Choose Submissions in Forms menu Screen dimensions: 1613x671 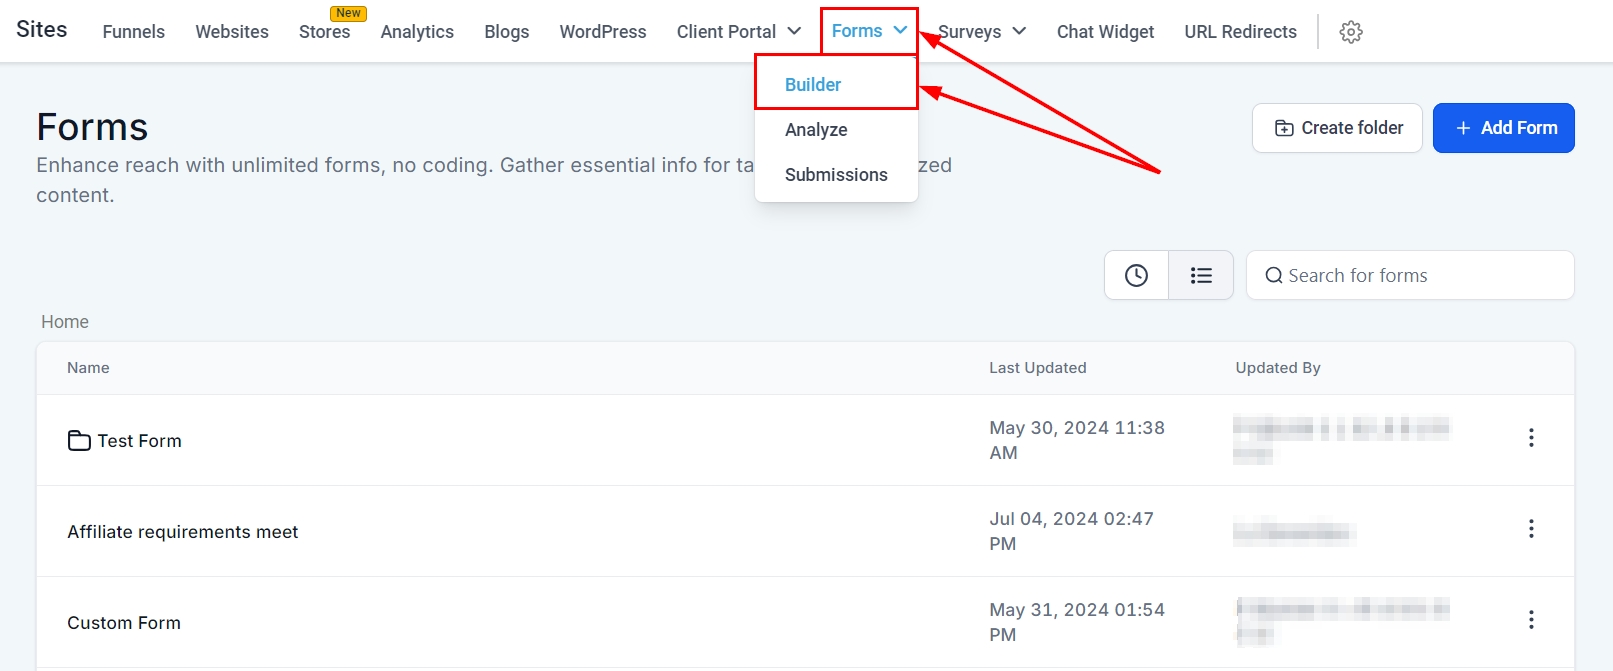tap(836, 175)
